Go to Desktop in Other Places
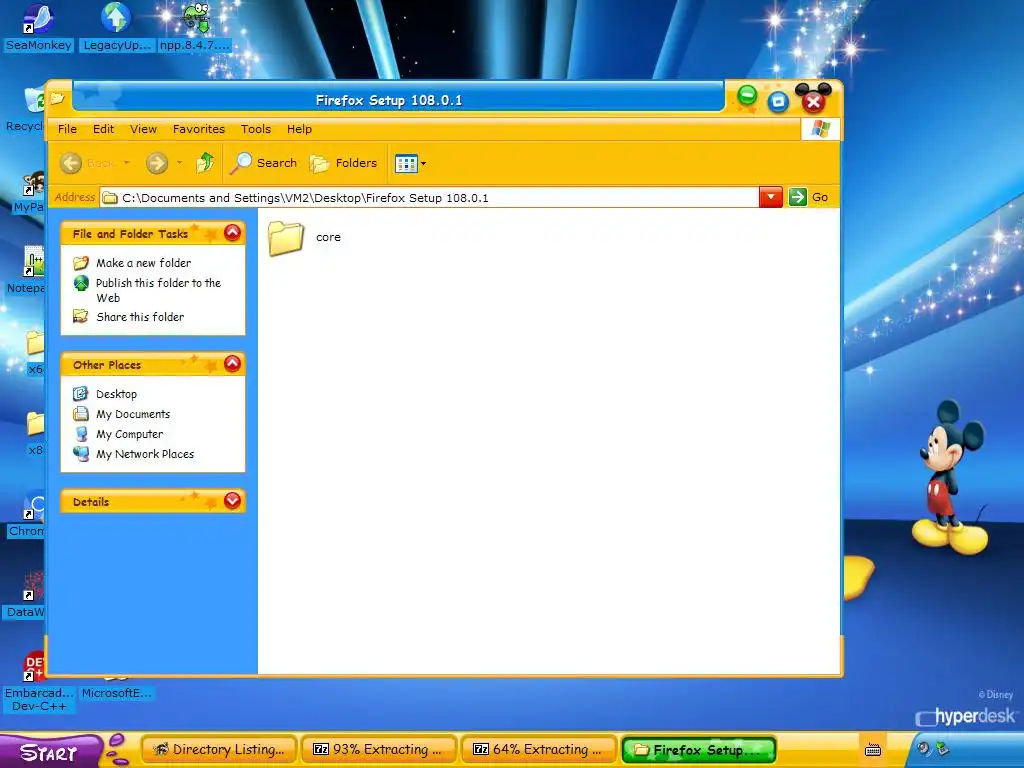 tap(116, 394)
